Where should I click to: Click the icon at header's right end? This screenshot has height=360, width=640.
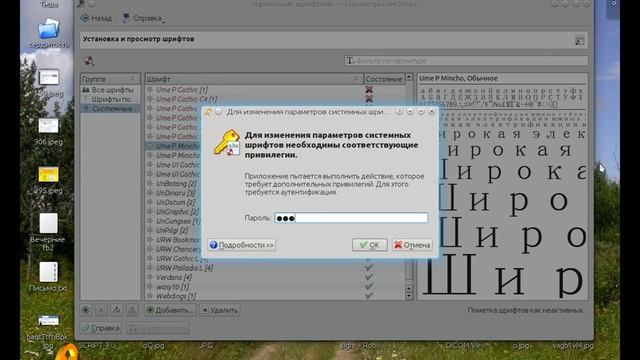pyautogui.click(x=580, y=40)
